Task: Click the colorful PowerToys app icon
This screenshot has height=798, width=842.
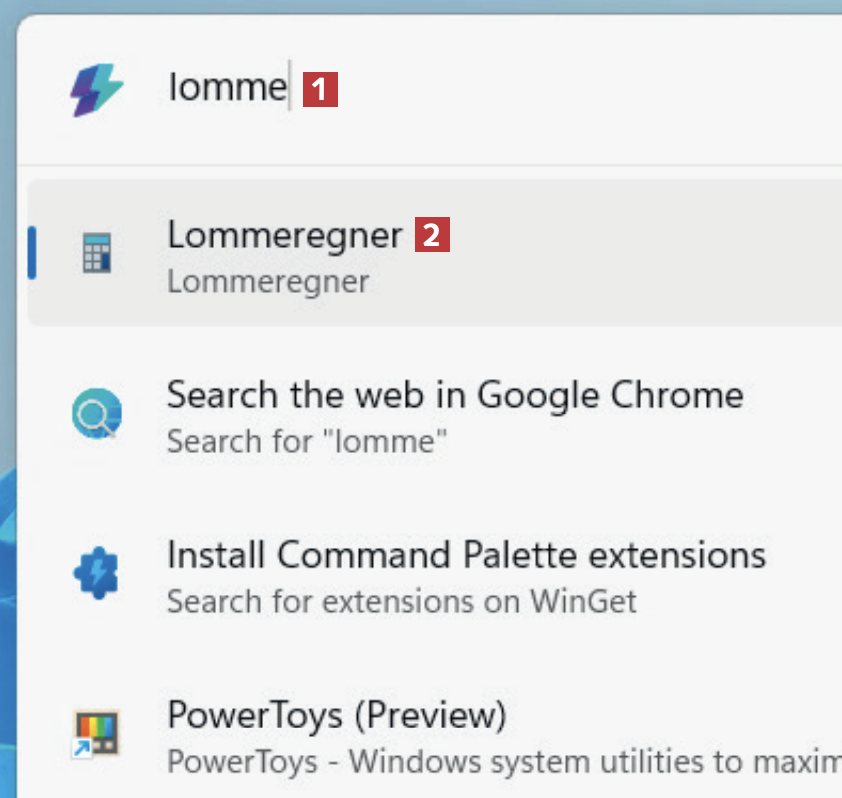Action: pyautogui.click(x=96, y=733)
